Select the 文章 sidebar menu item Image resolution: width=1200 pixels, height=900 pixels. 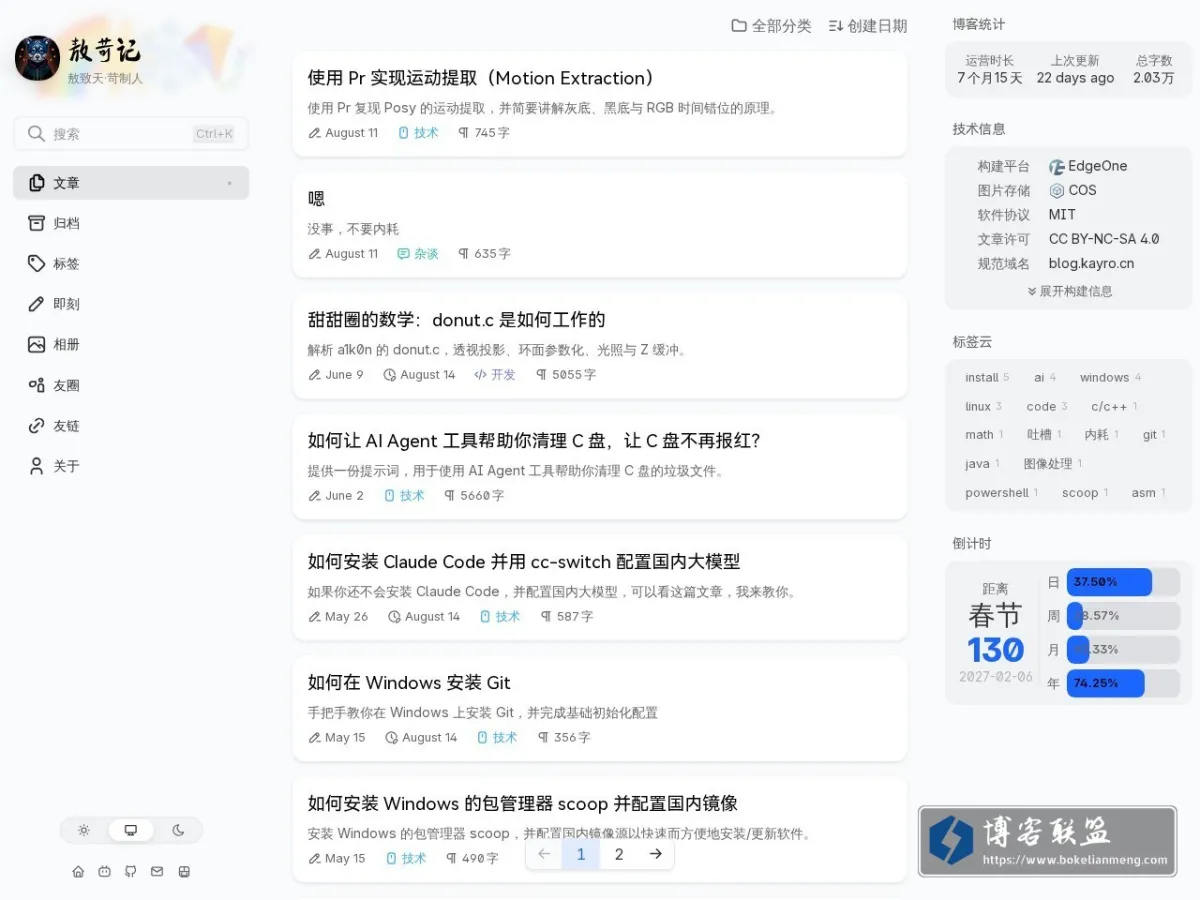[131, 183]
